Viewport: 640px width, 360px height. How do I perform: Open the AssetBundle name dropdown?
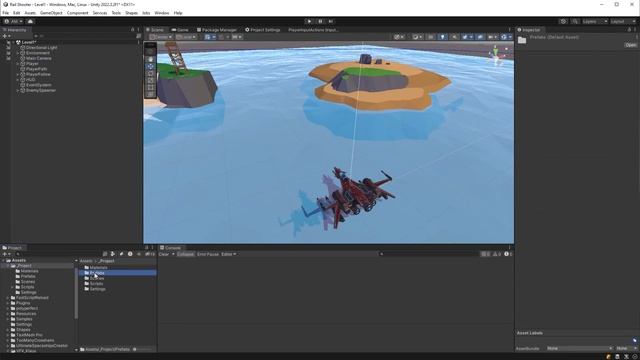coord(579,349)
